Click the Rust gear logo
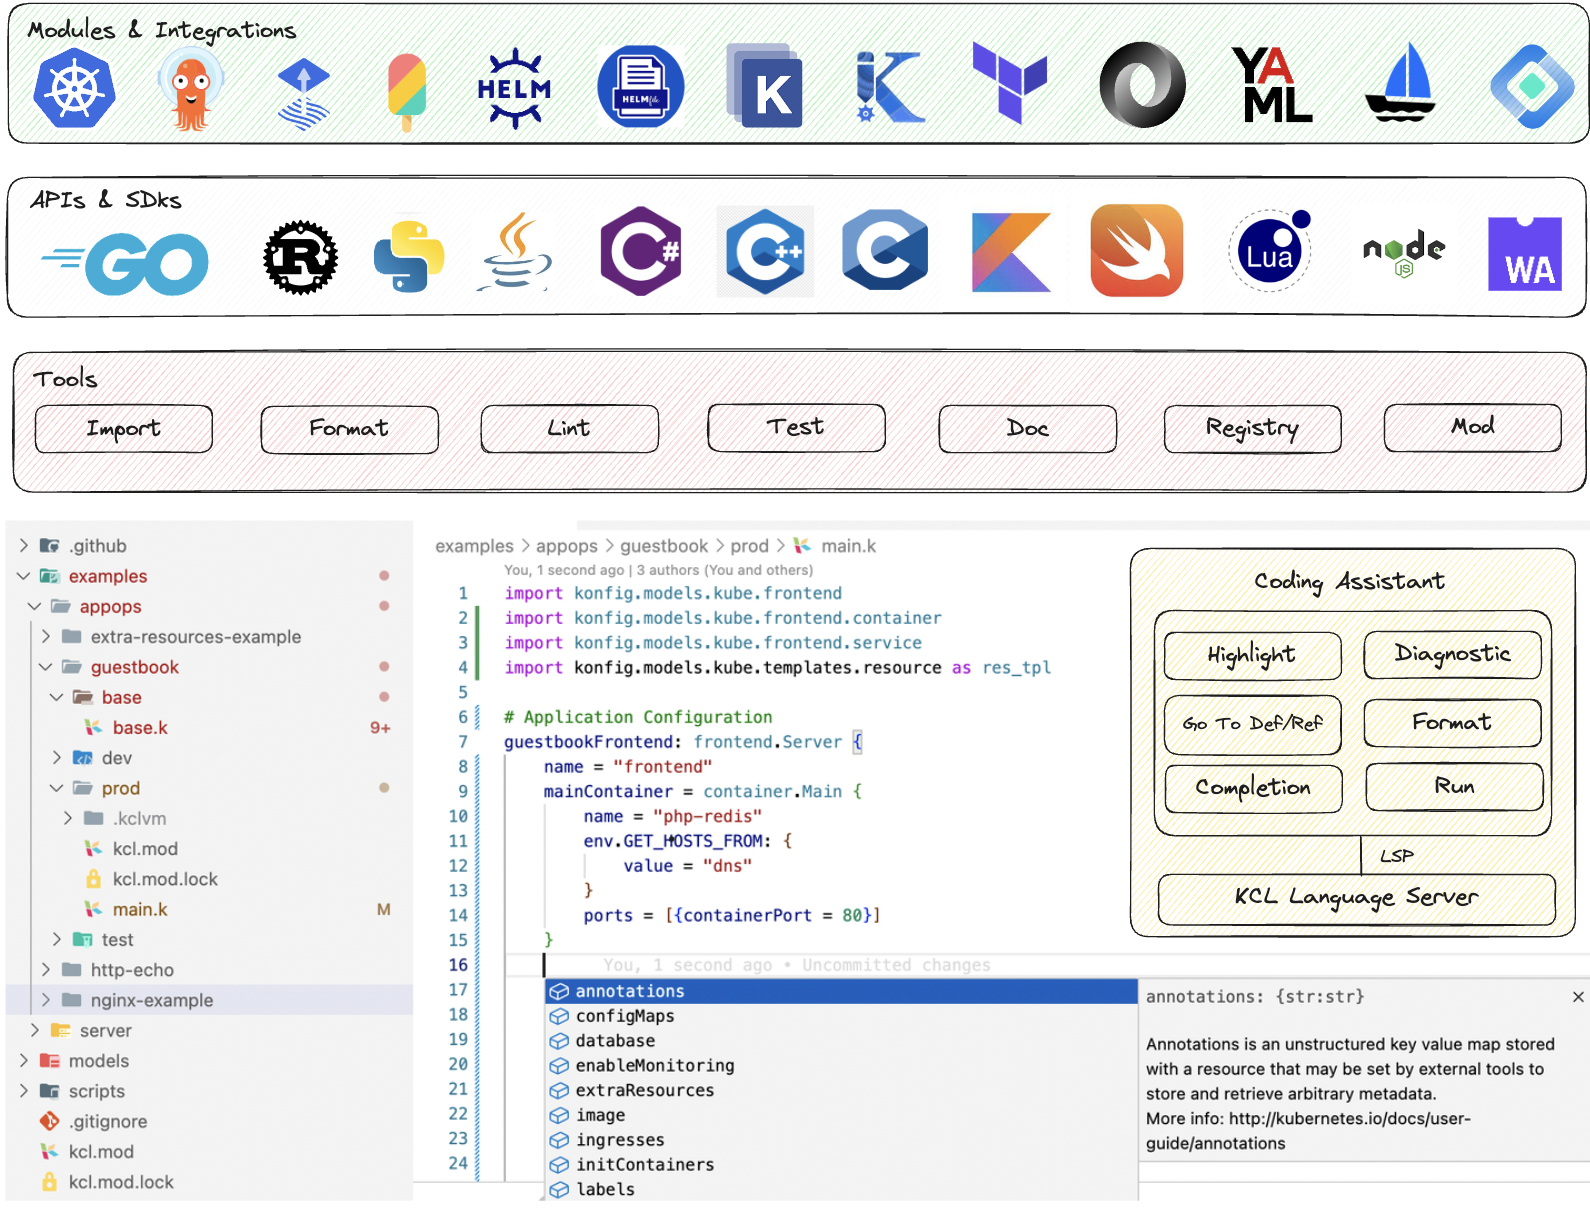Screen dimensions: 1590x1220 pyautogui.click(x=300, y=258)
